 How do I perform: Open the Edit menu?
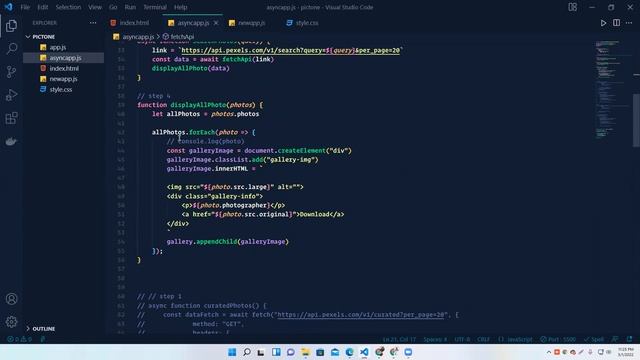pos(42,7)
